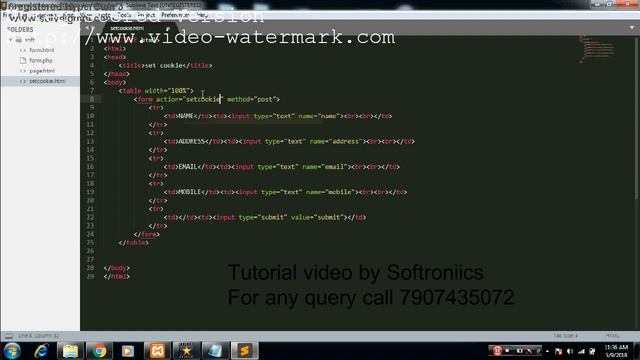The width and height of the screenshot is (640, 360).
Task: Click the Show desktop button
Action: click(x=636, y=351)
